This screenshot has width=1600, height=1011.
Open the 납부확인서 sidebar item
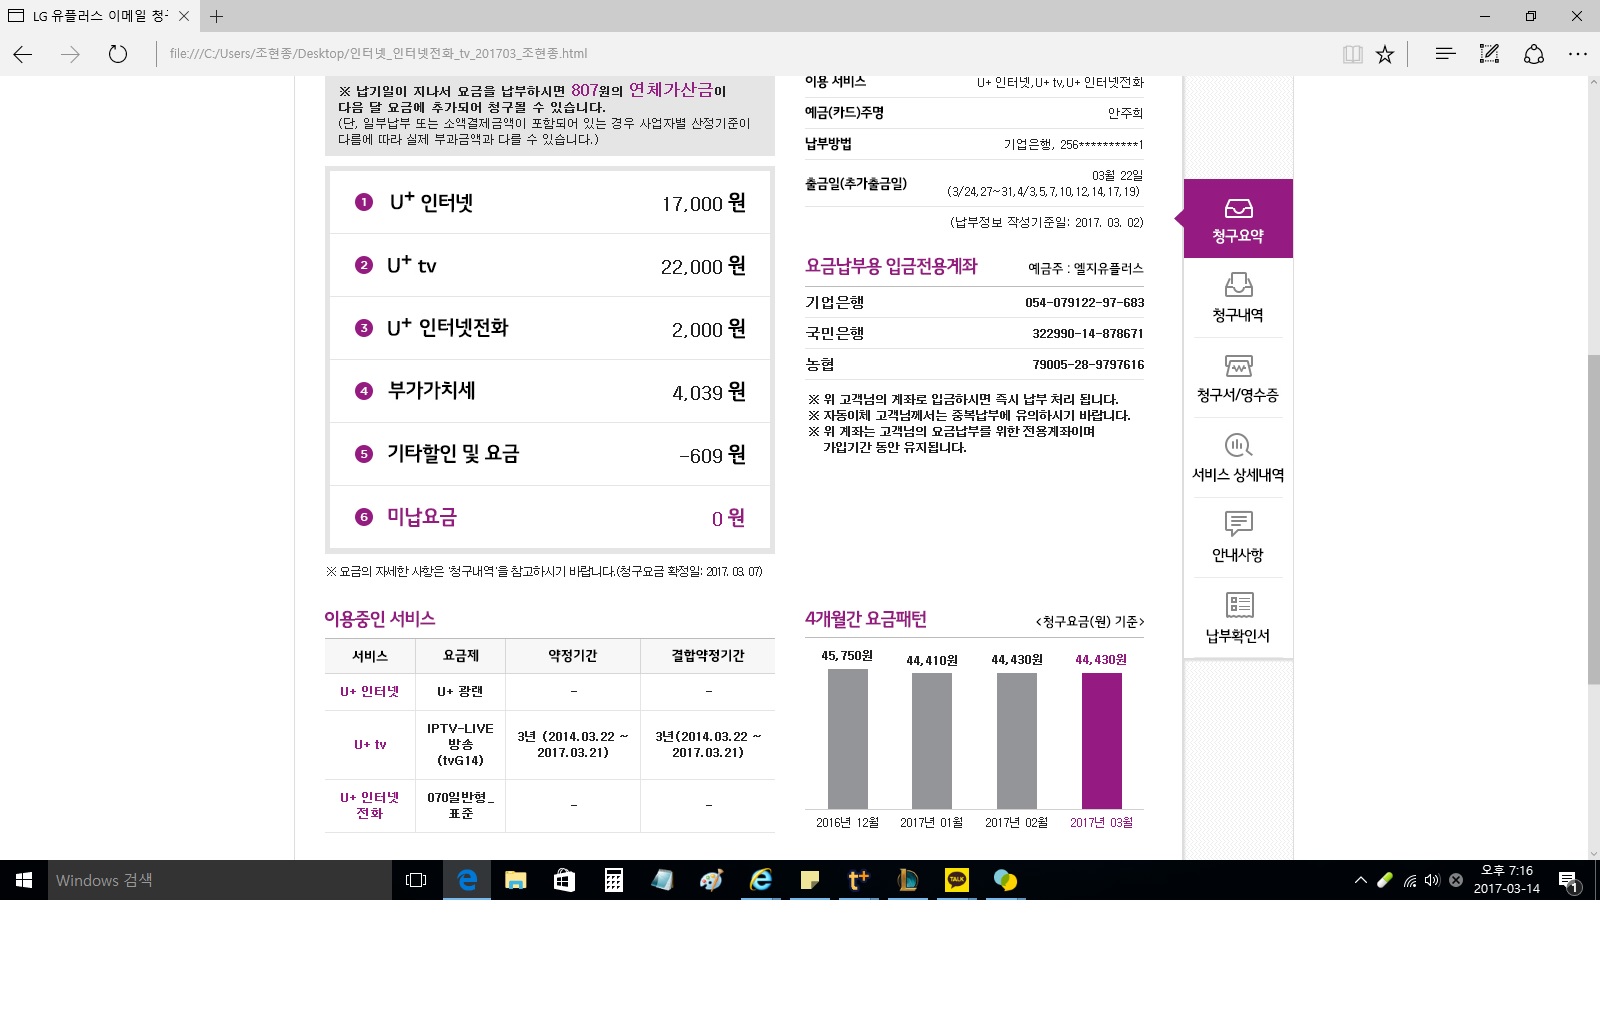[x=1238, y=617]
